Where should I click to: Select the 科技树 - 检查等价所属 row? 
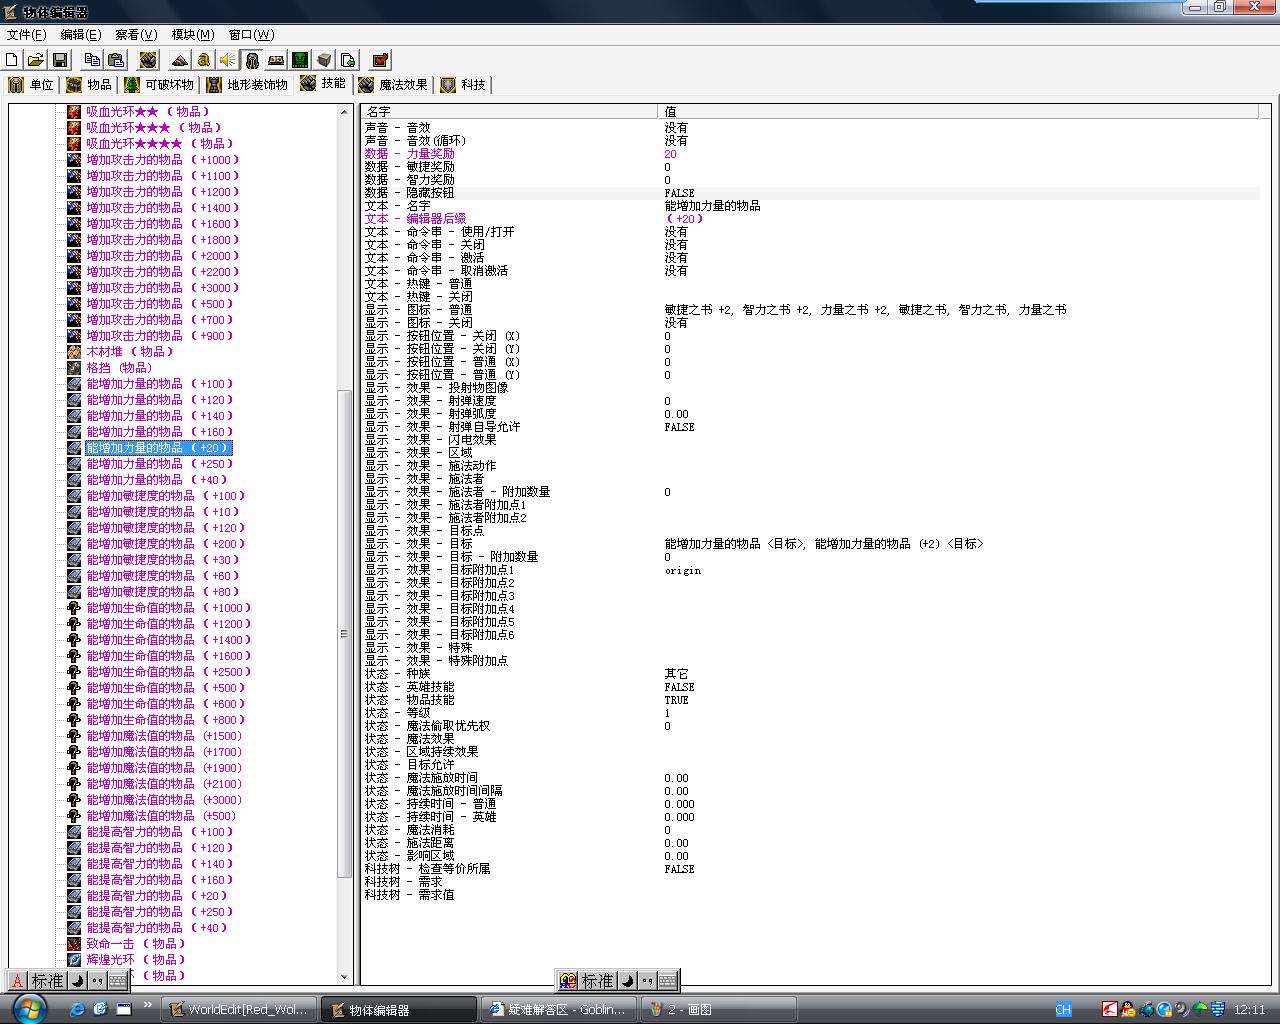tap(811, 869)
